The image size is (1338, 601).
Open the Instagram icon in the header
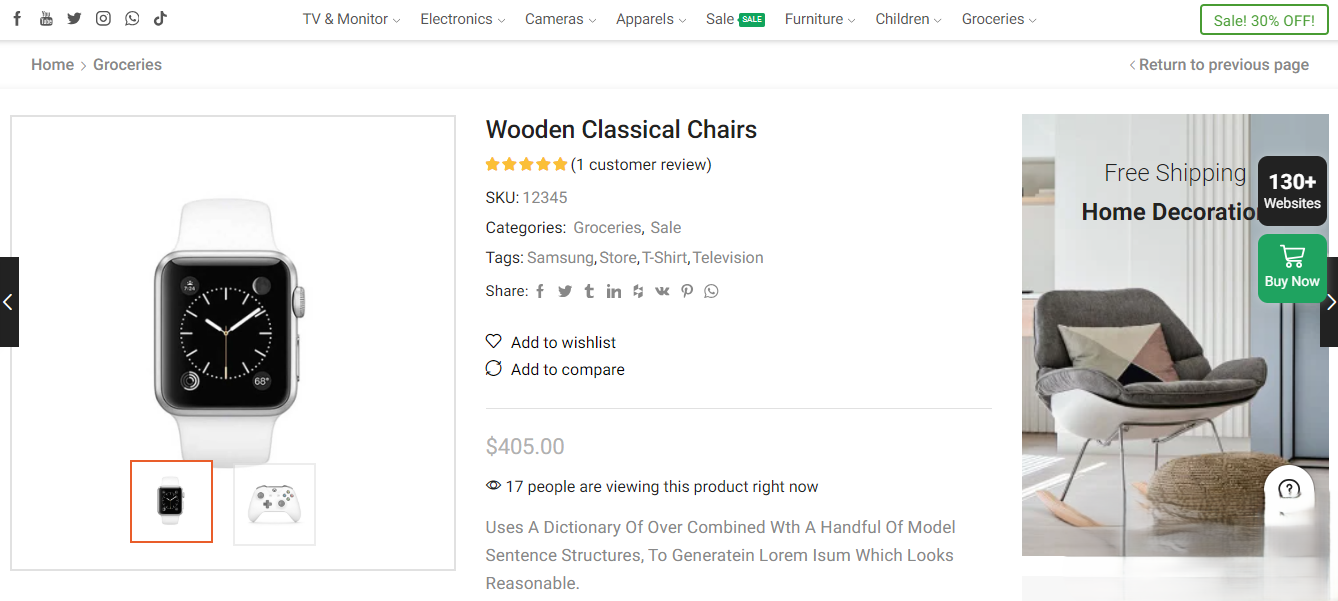(103, 18)
